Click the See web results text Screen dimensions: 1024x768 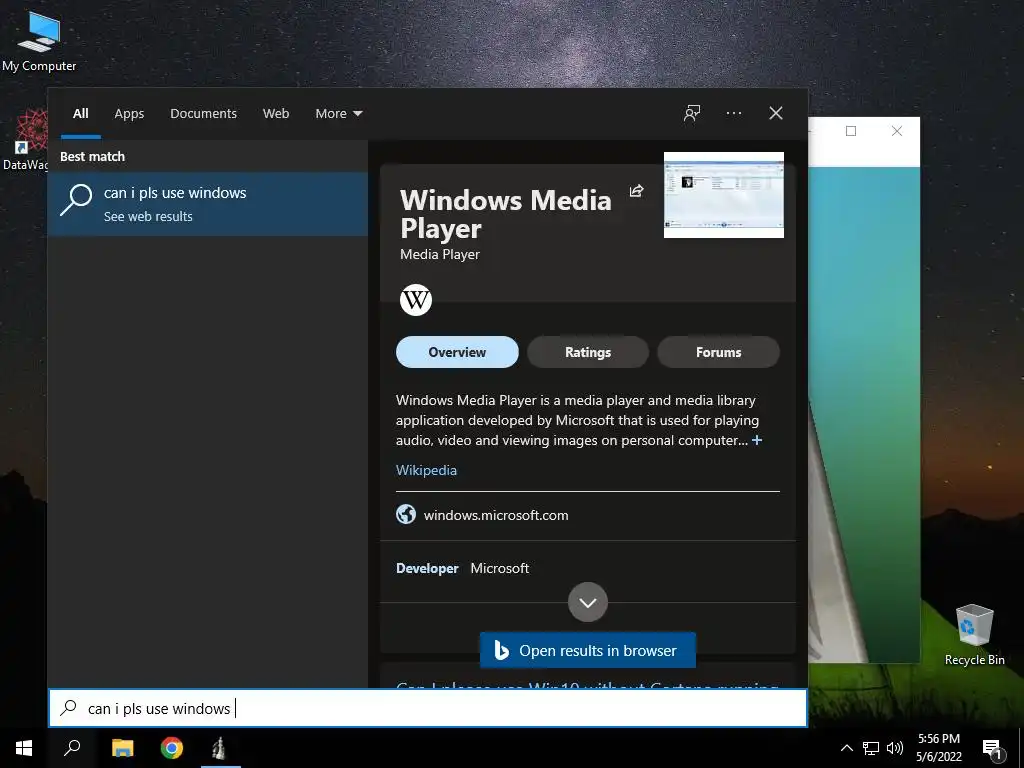(x=148, y=217)
